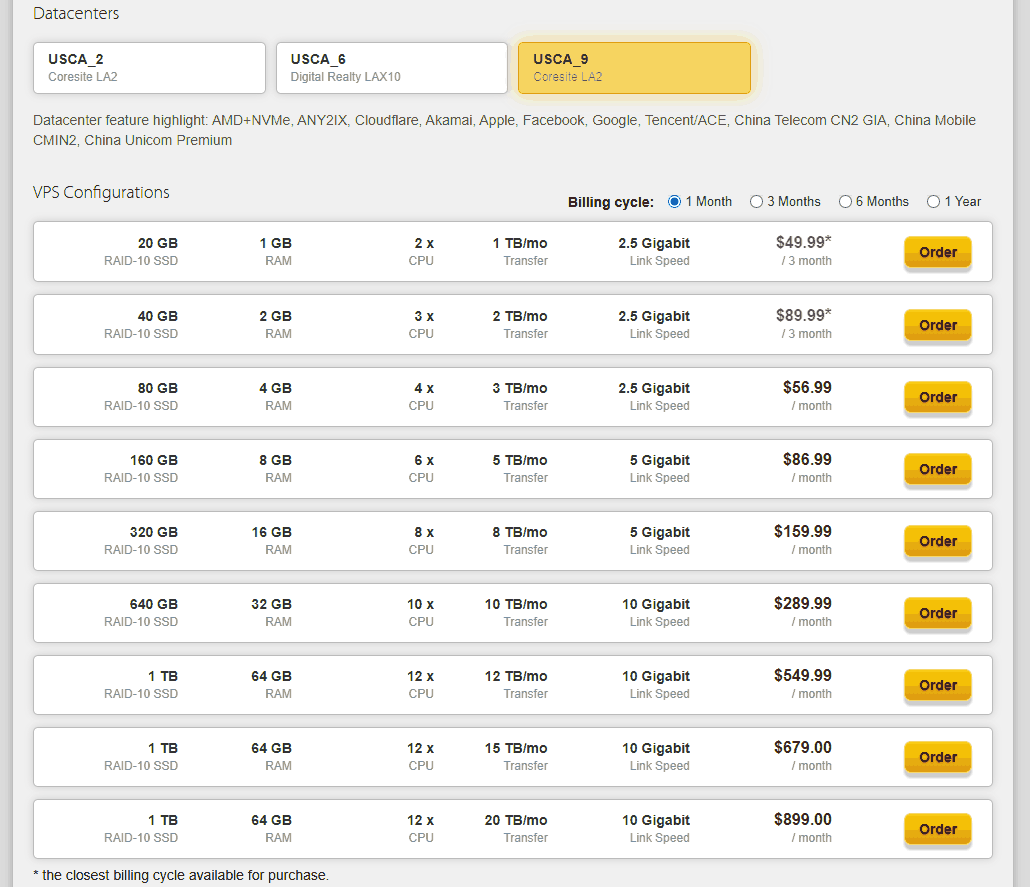Click the 640 GB 32 GB RAM configuration row
1030x887 pixels.
[512, 613]
